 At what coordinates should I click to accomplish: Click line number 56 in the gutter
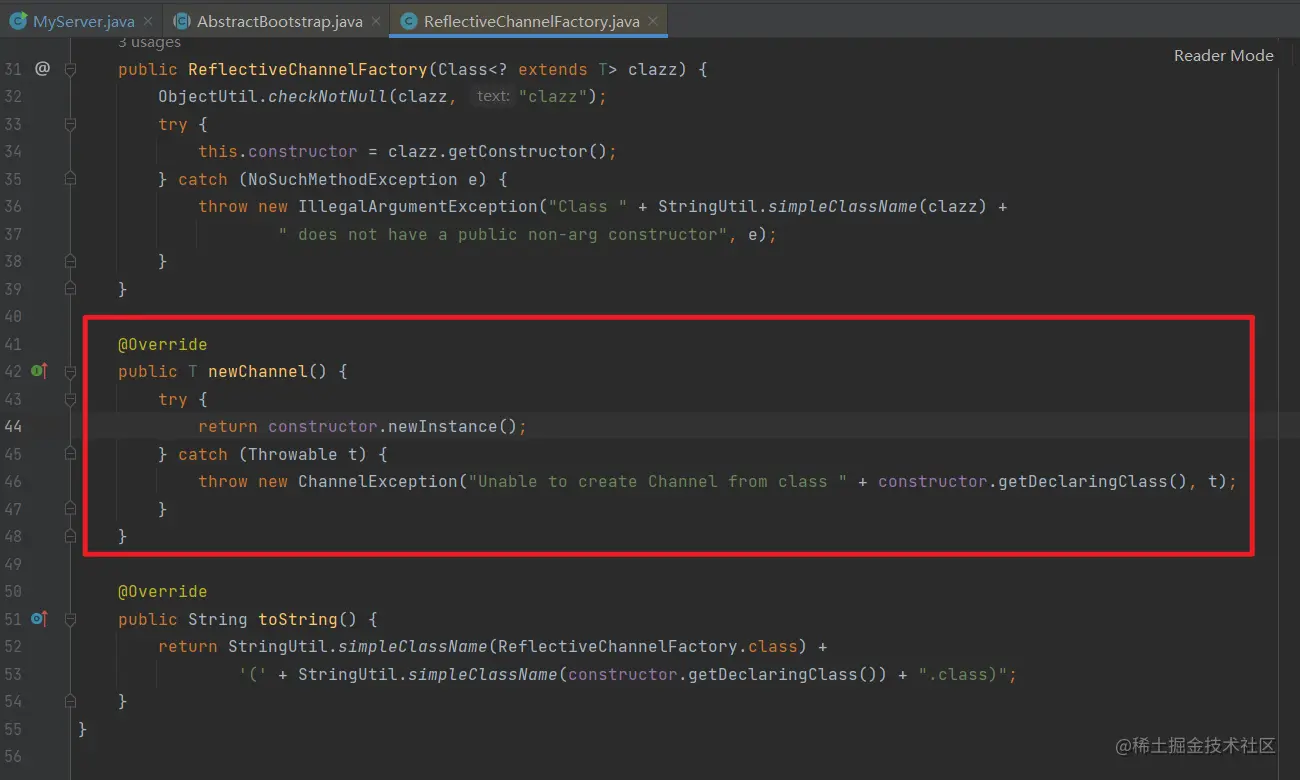pos(12,756)
